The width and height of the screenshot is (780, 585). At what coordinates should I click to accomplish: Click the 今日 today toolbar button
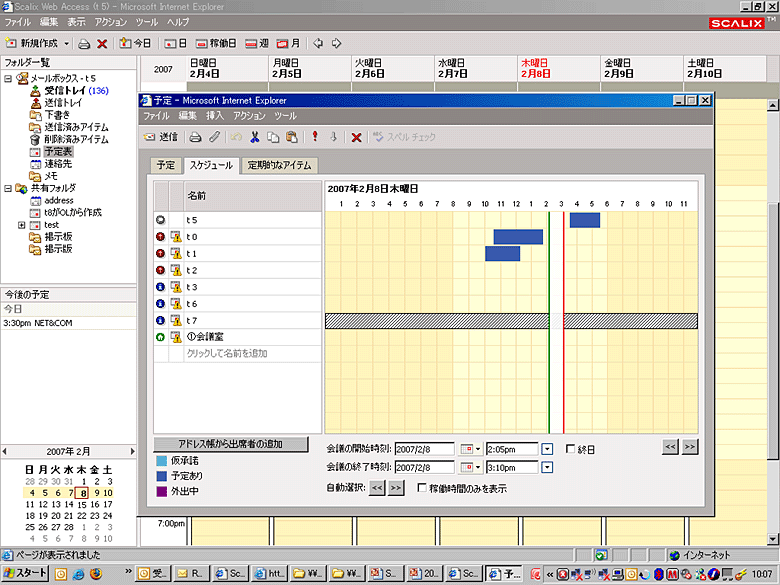point(135,43)
